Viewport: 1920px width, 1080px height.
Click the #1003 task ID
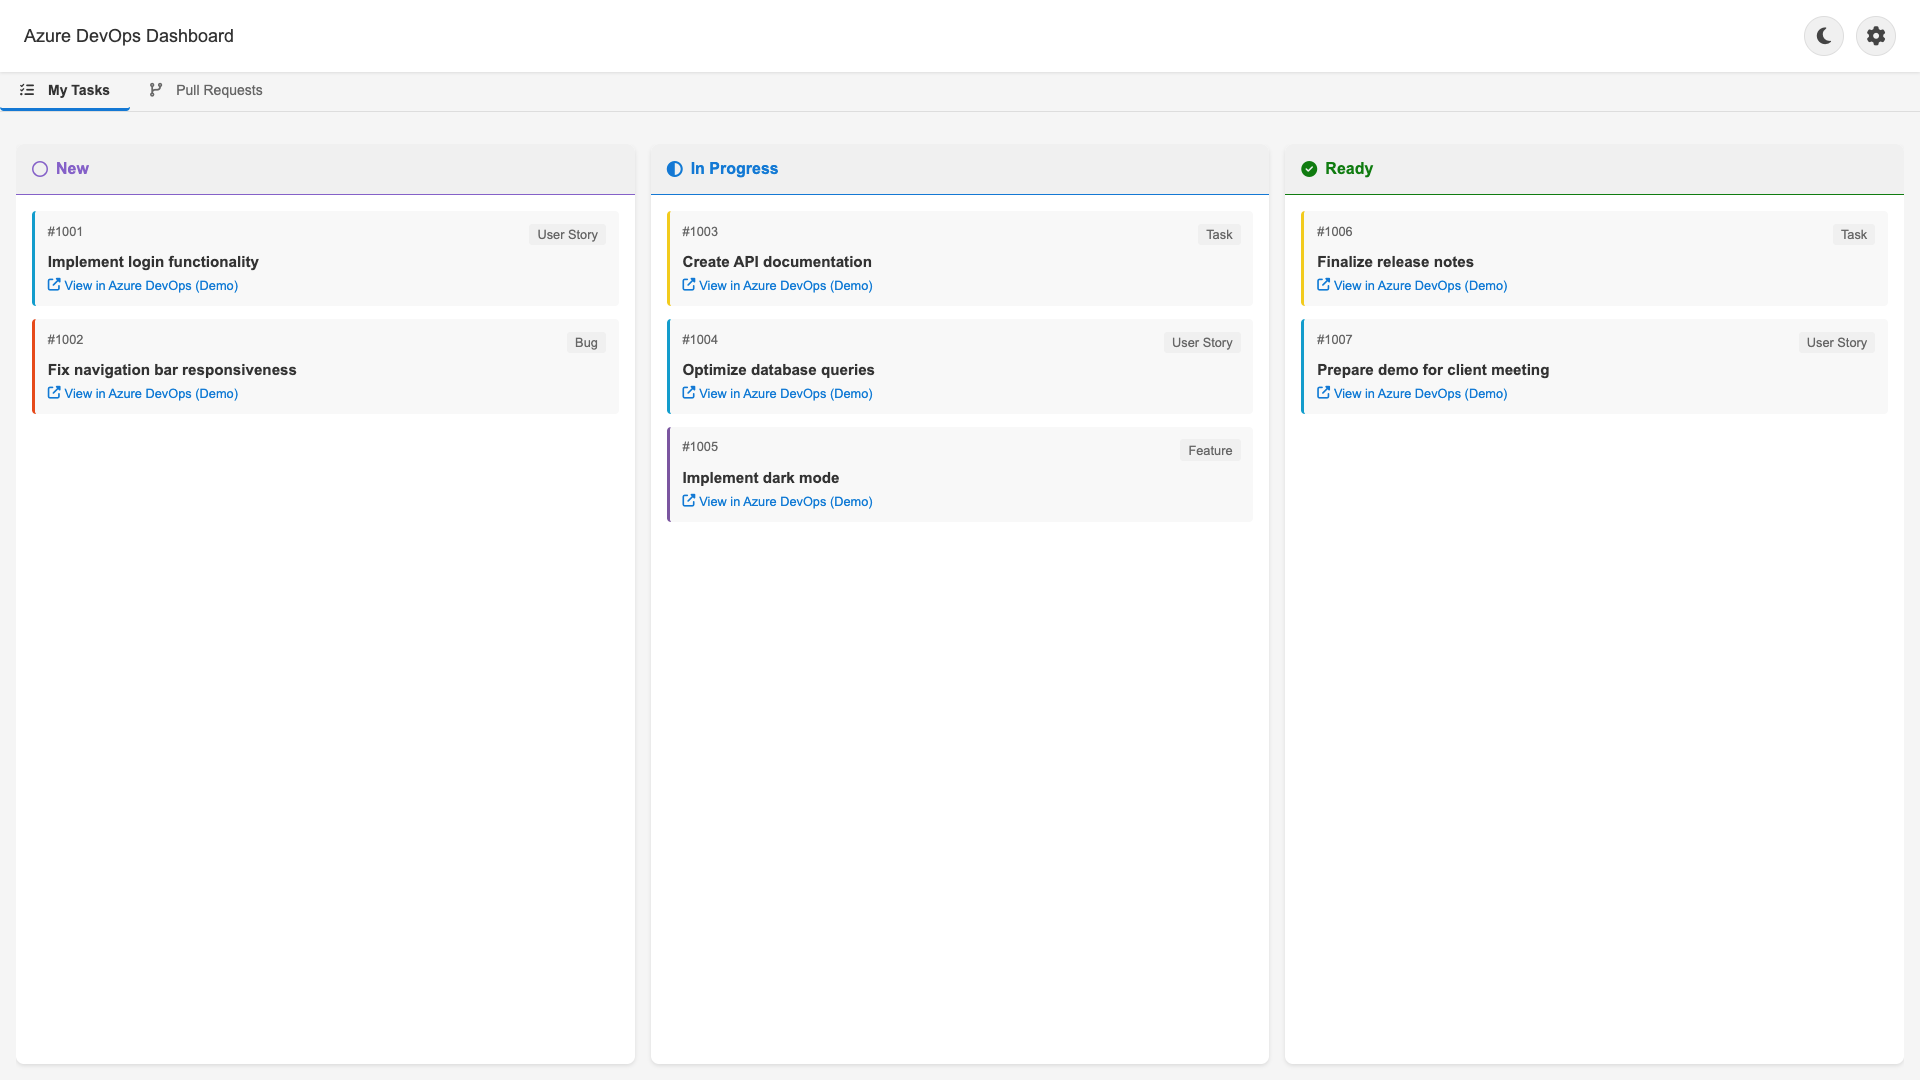coord(700,232)
